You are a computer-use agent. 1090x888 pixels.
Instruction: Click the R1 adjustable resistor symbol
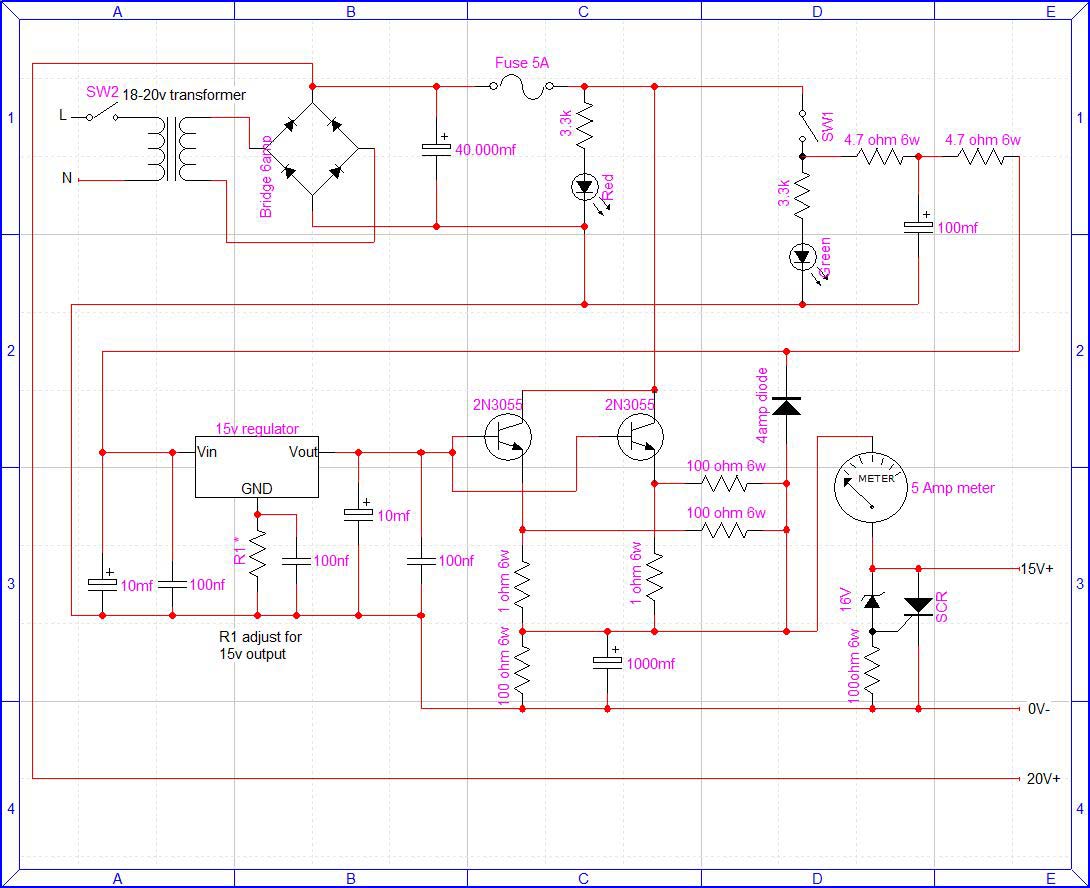point(257,553)
